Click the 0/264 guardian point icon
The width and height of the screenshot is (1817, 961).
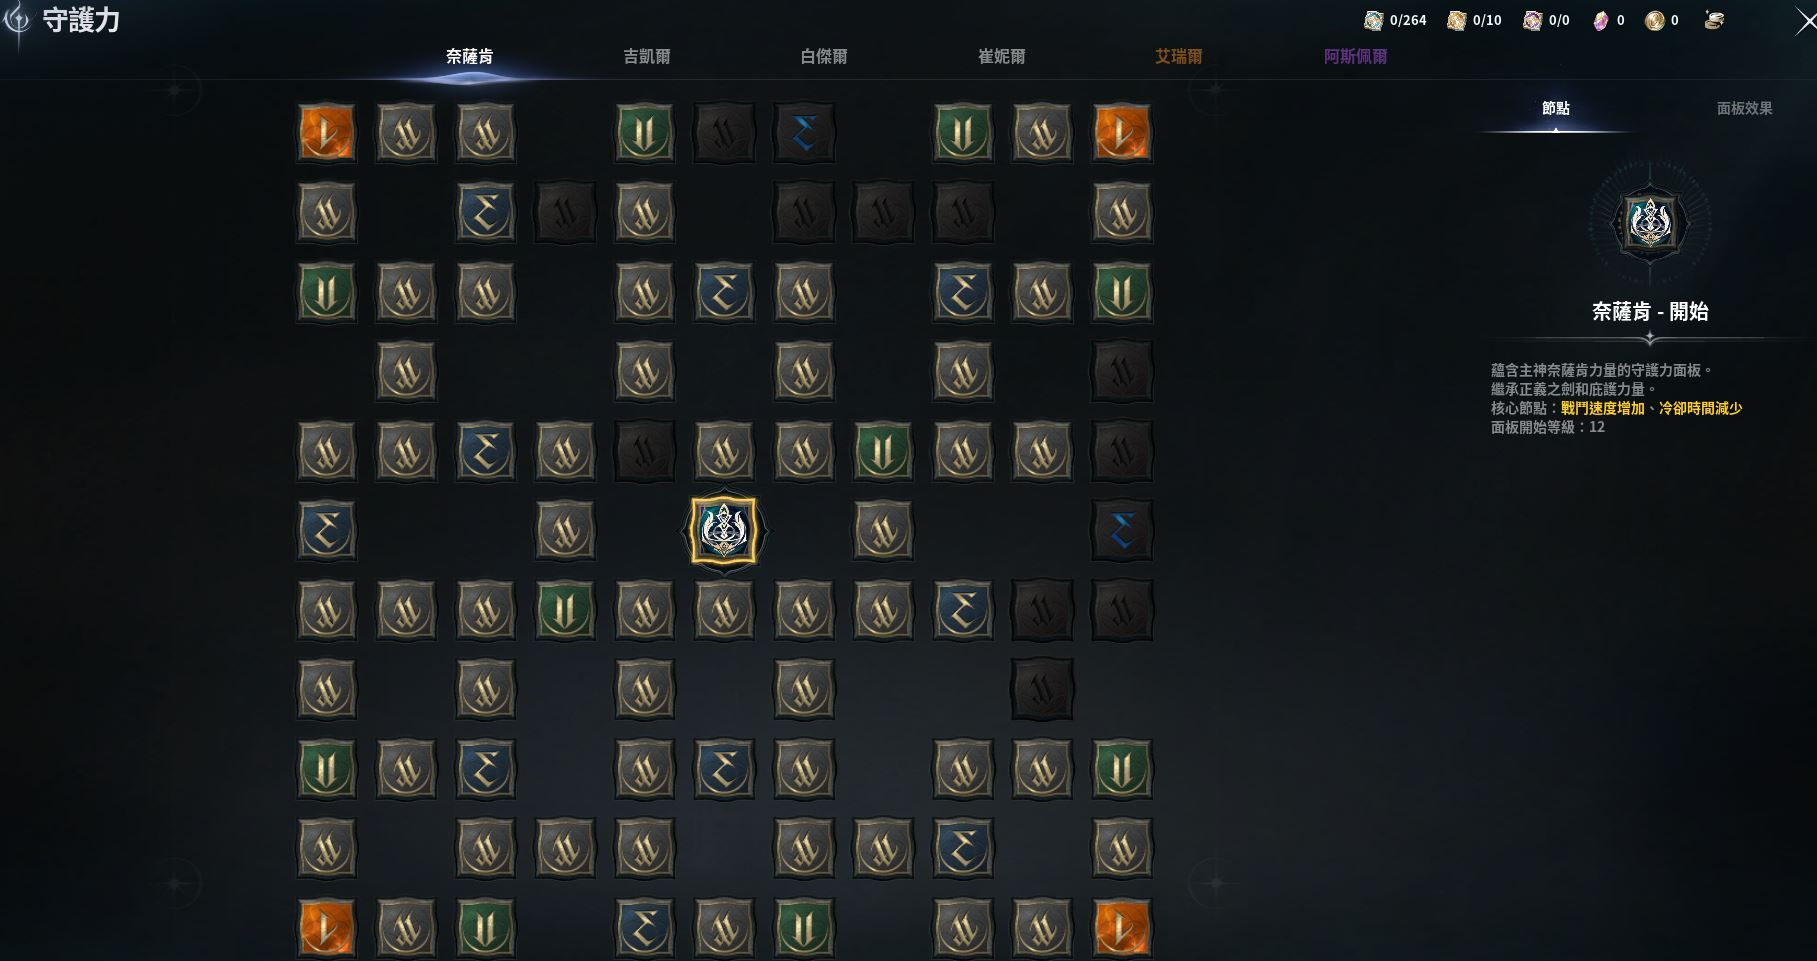tap(1374, 20)
